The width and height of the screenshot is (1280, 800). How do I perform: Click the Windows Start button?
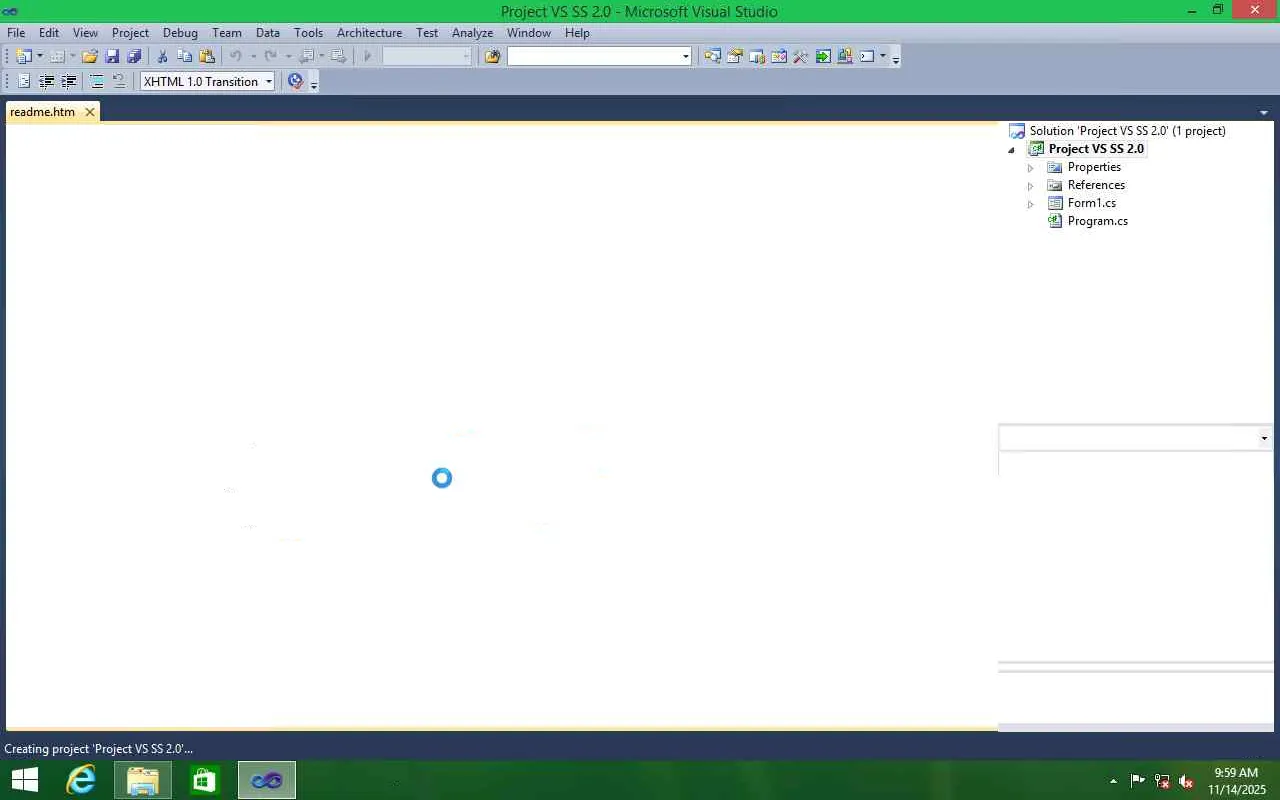[x=25, y=780]
